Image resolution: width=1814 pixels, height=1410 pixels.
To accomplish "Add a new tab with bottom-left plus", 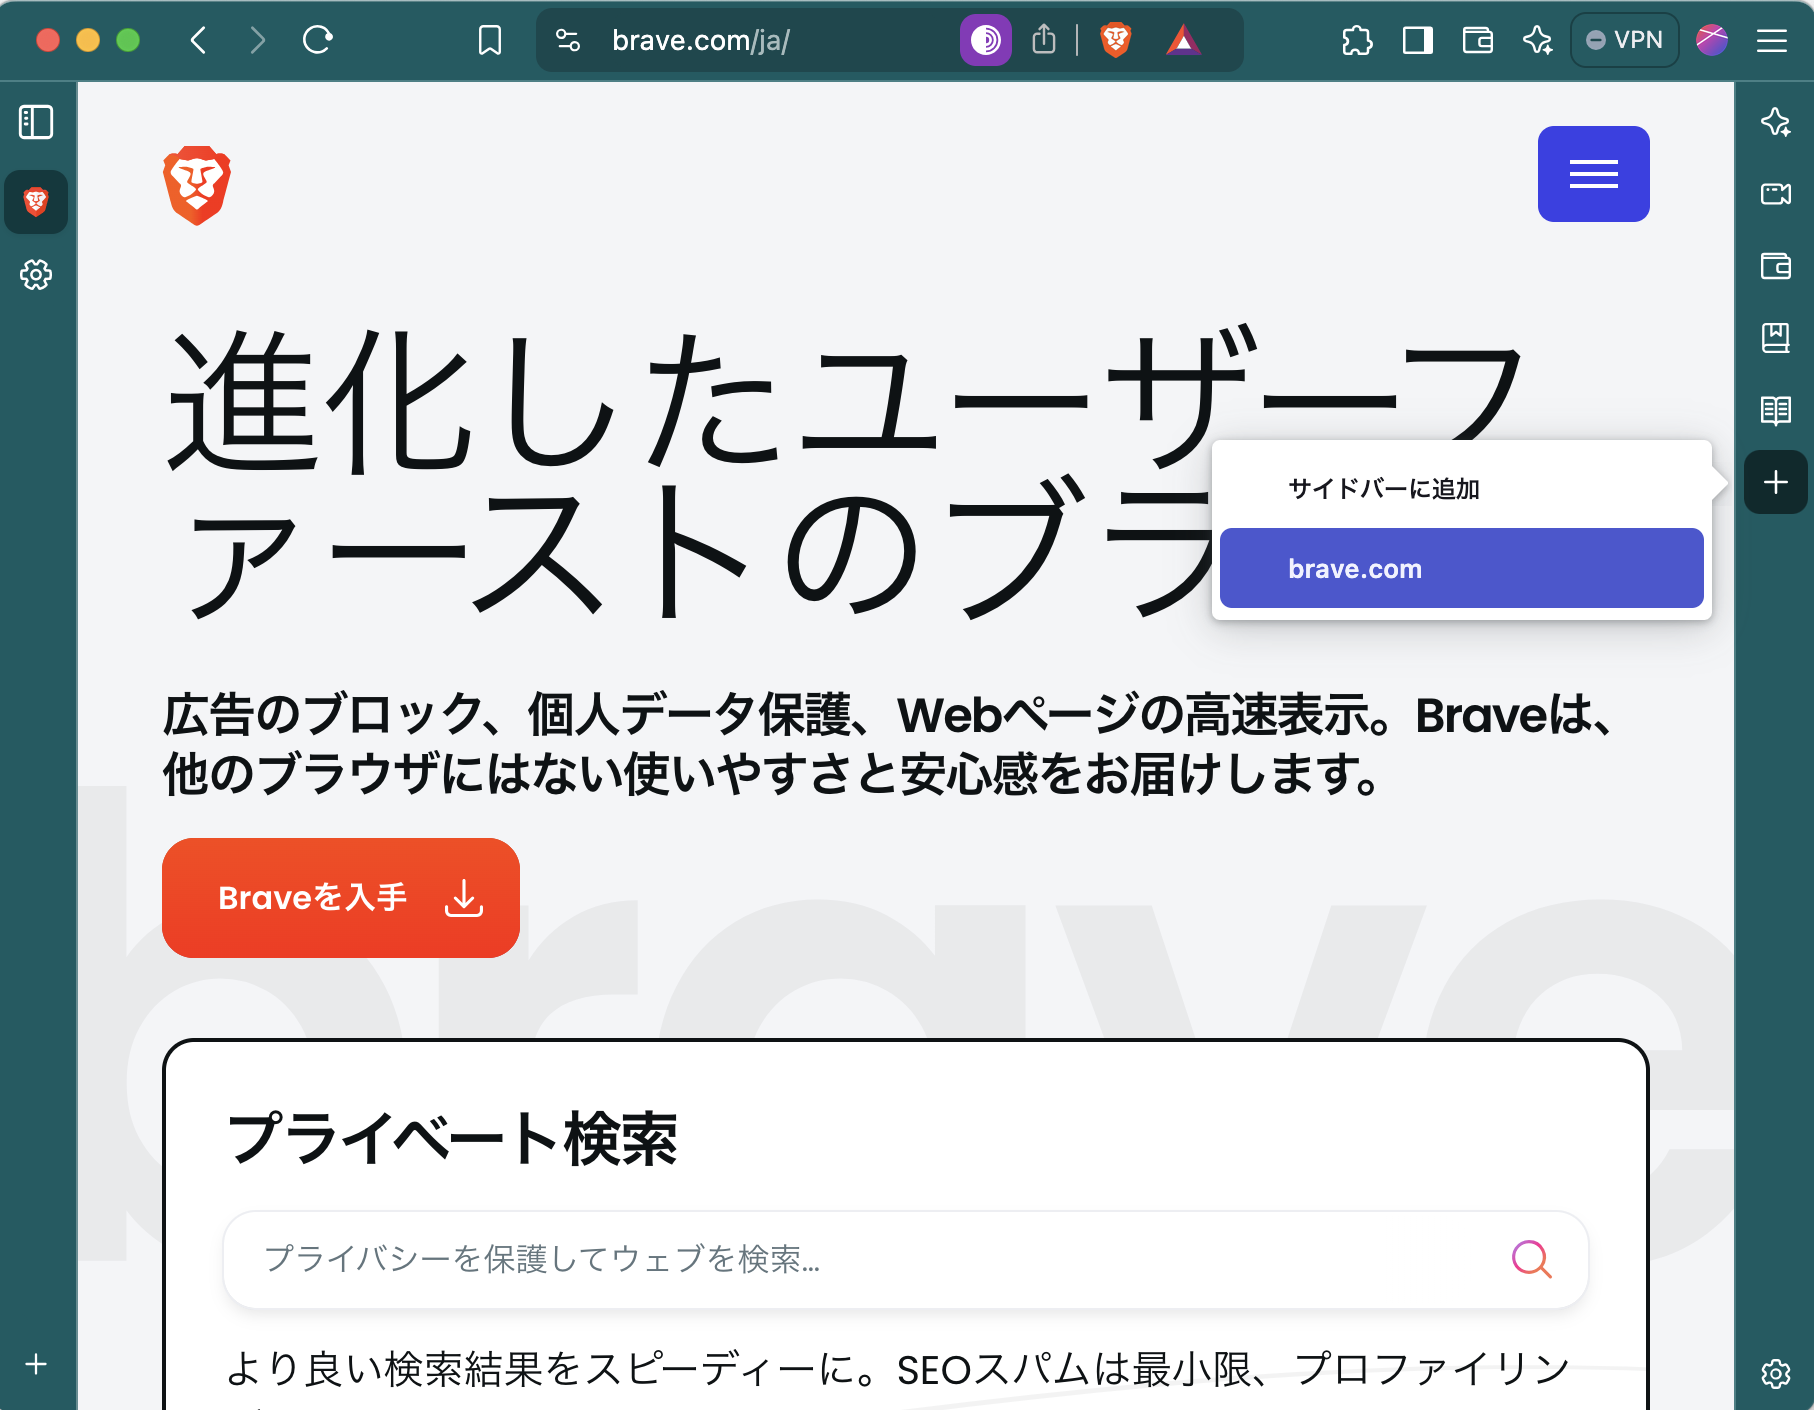I will tap(36, 1364).
